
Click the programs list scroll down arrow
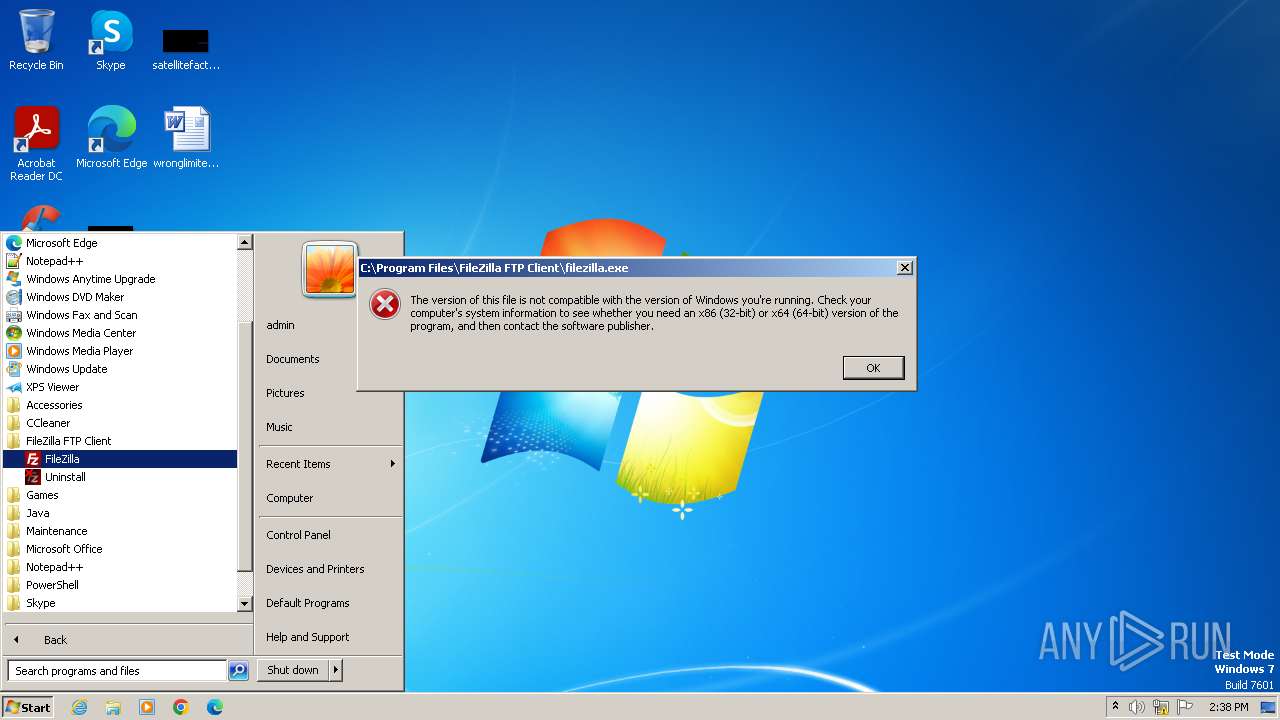(x=245, y=604)
